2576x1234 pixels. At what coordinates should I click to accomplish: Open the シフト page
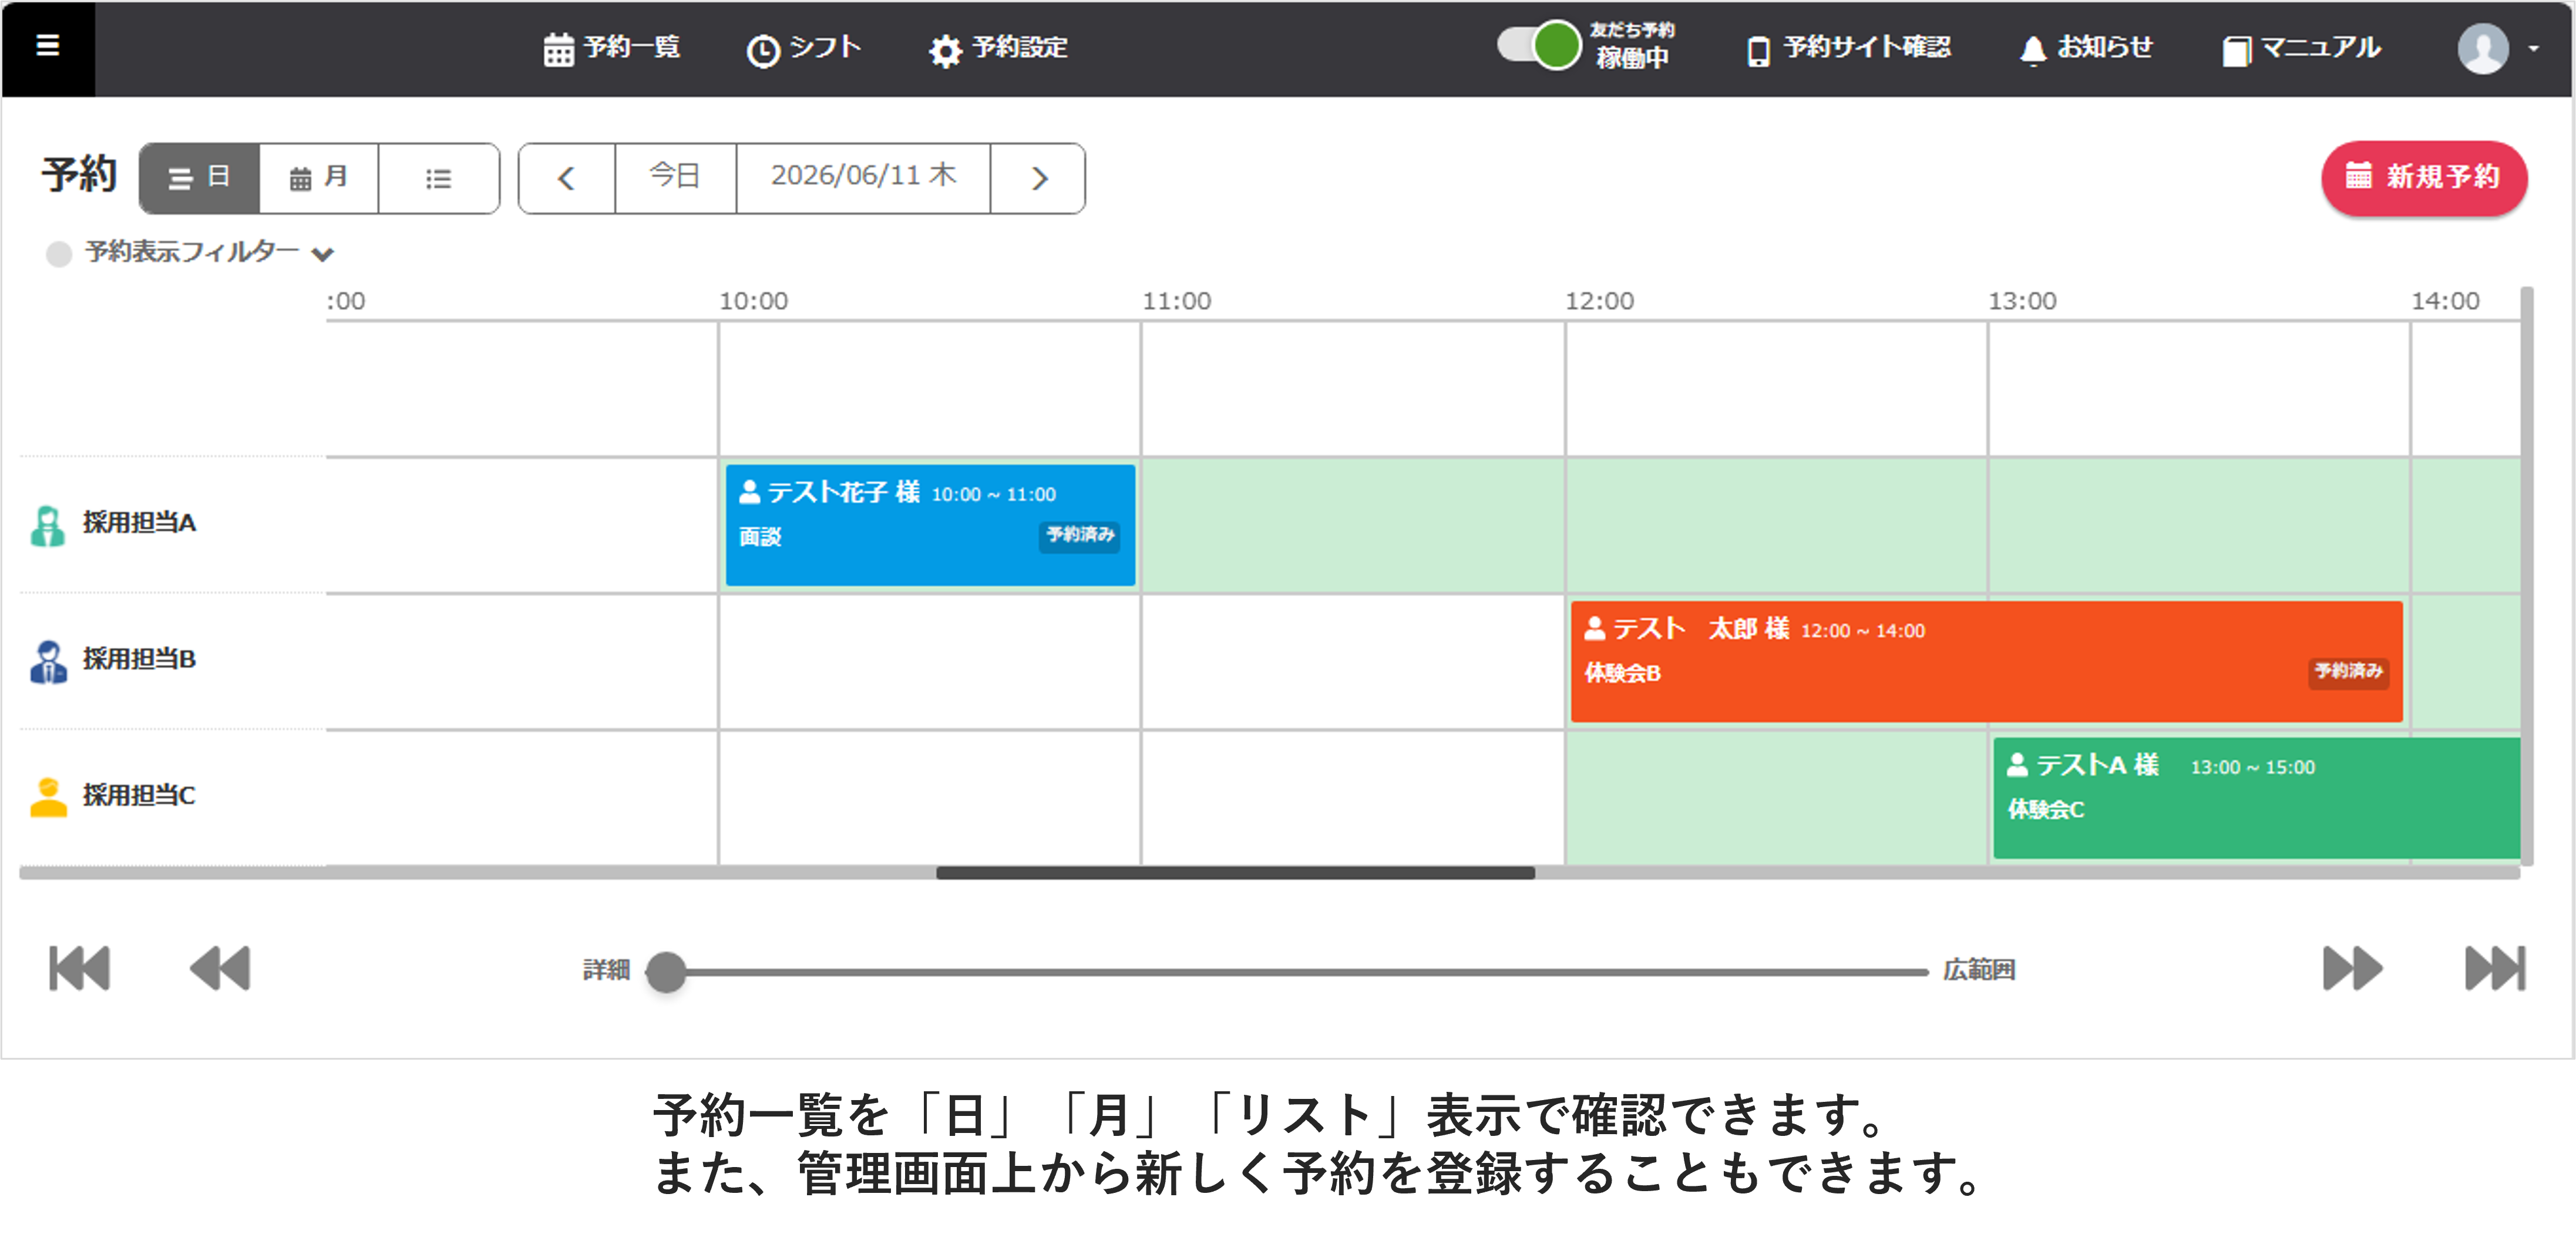[804, 48]
